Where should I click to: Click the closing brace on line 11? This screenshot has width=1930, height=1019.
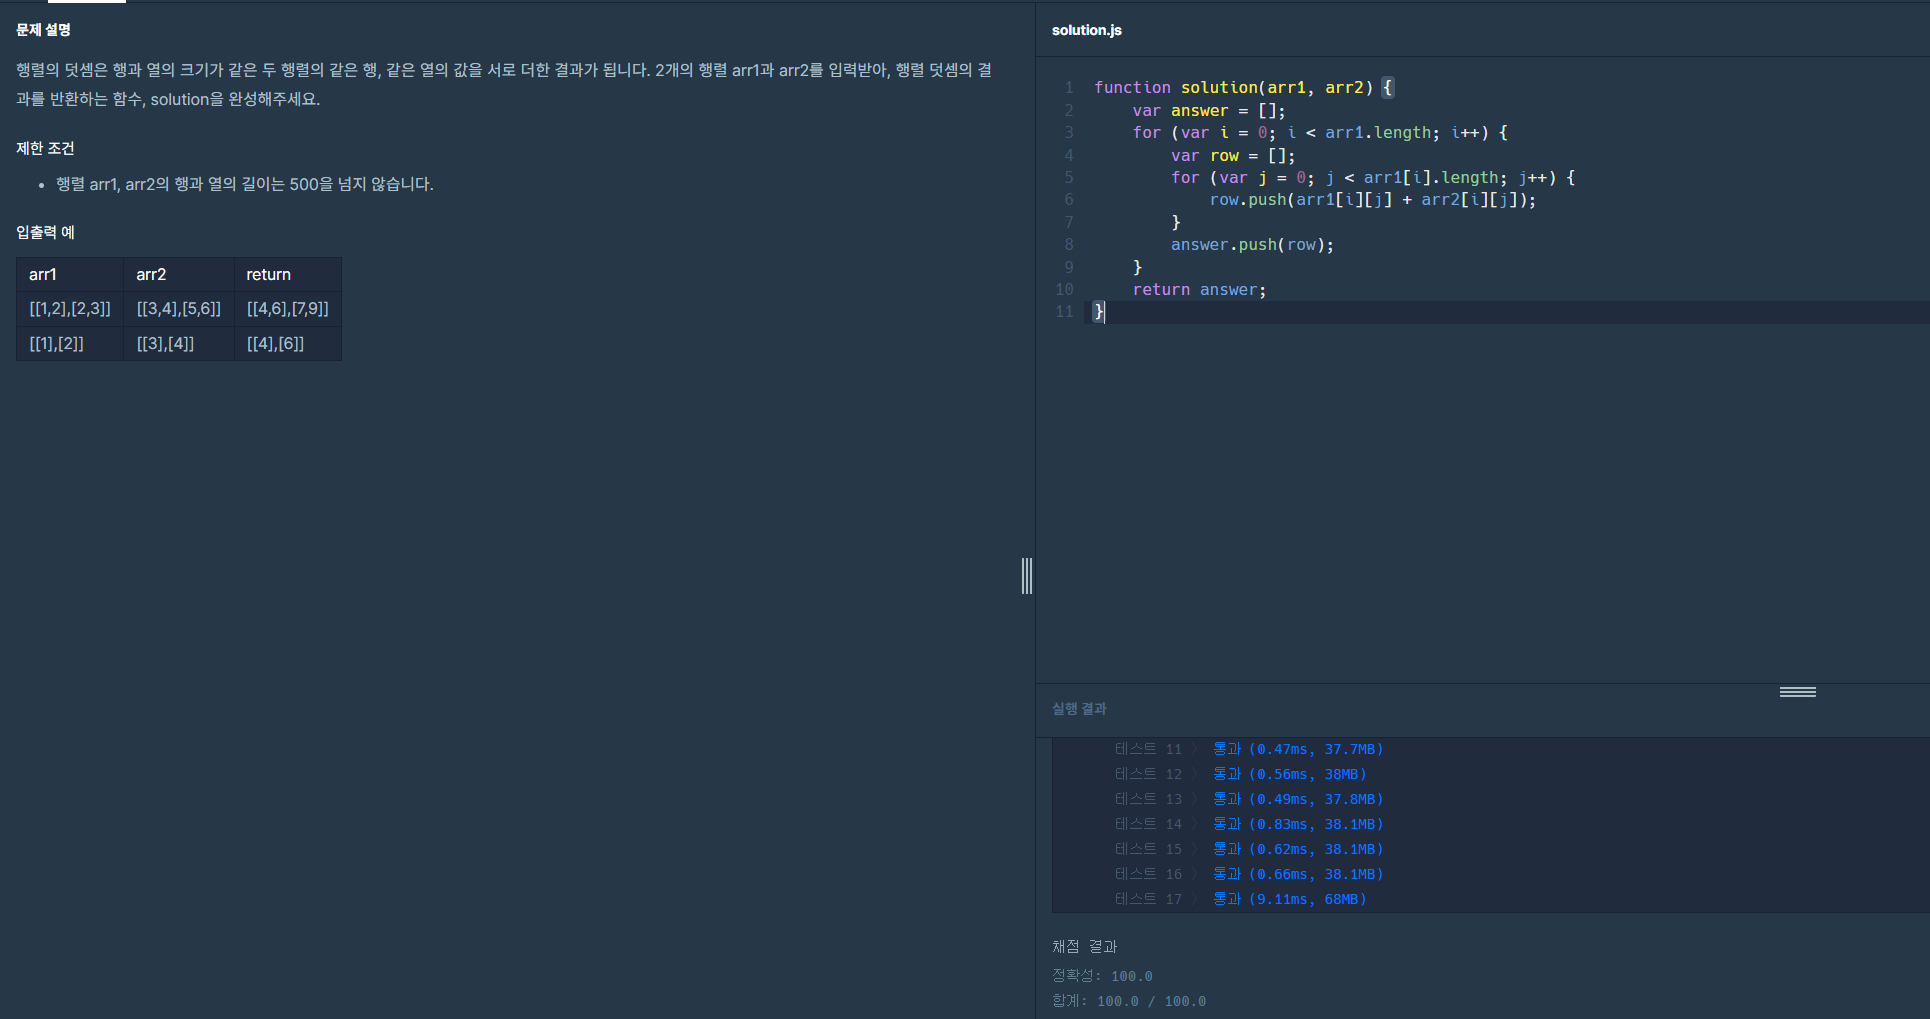pyautogui.click(x=1099, y=312)
